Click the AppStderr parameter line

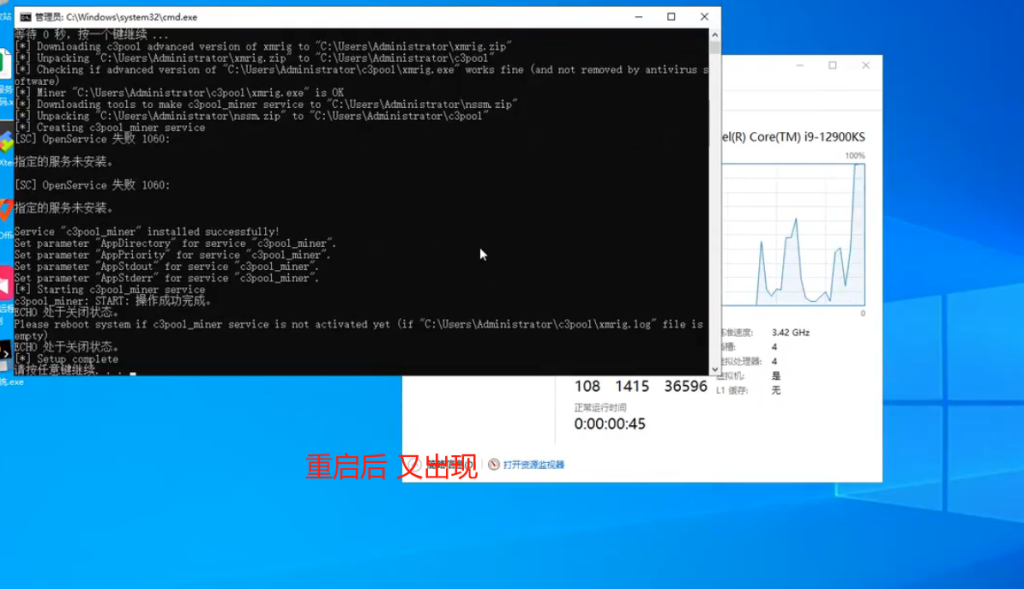coord(167,278)
